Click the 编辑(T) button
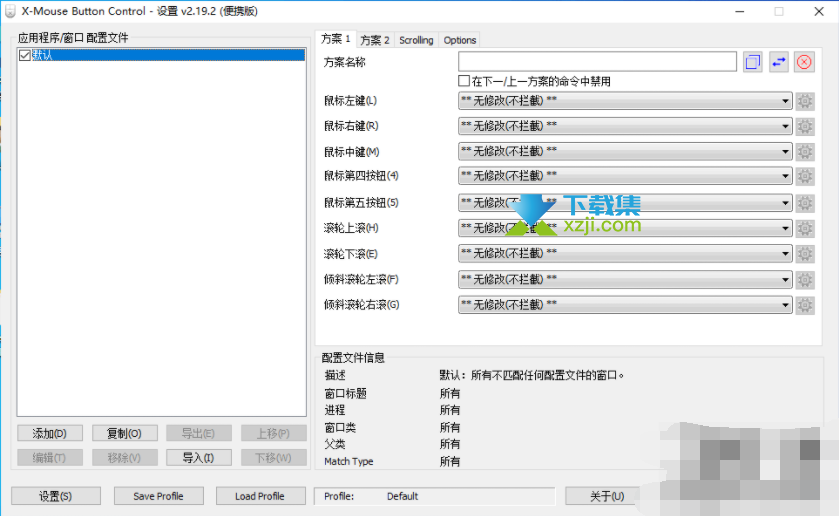This screenshot has height=516, width=839. pos(50,458)
